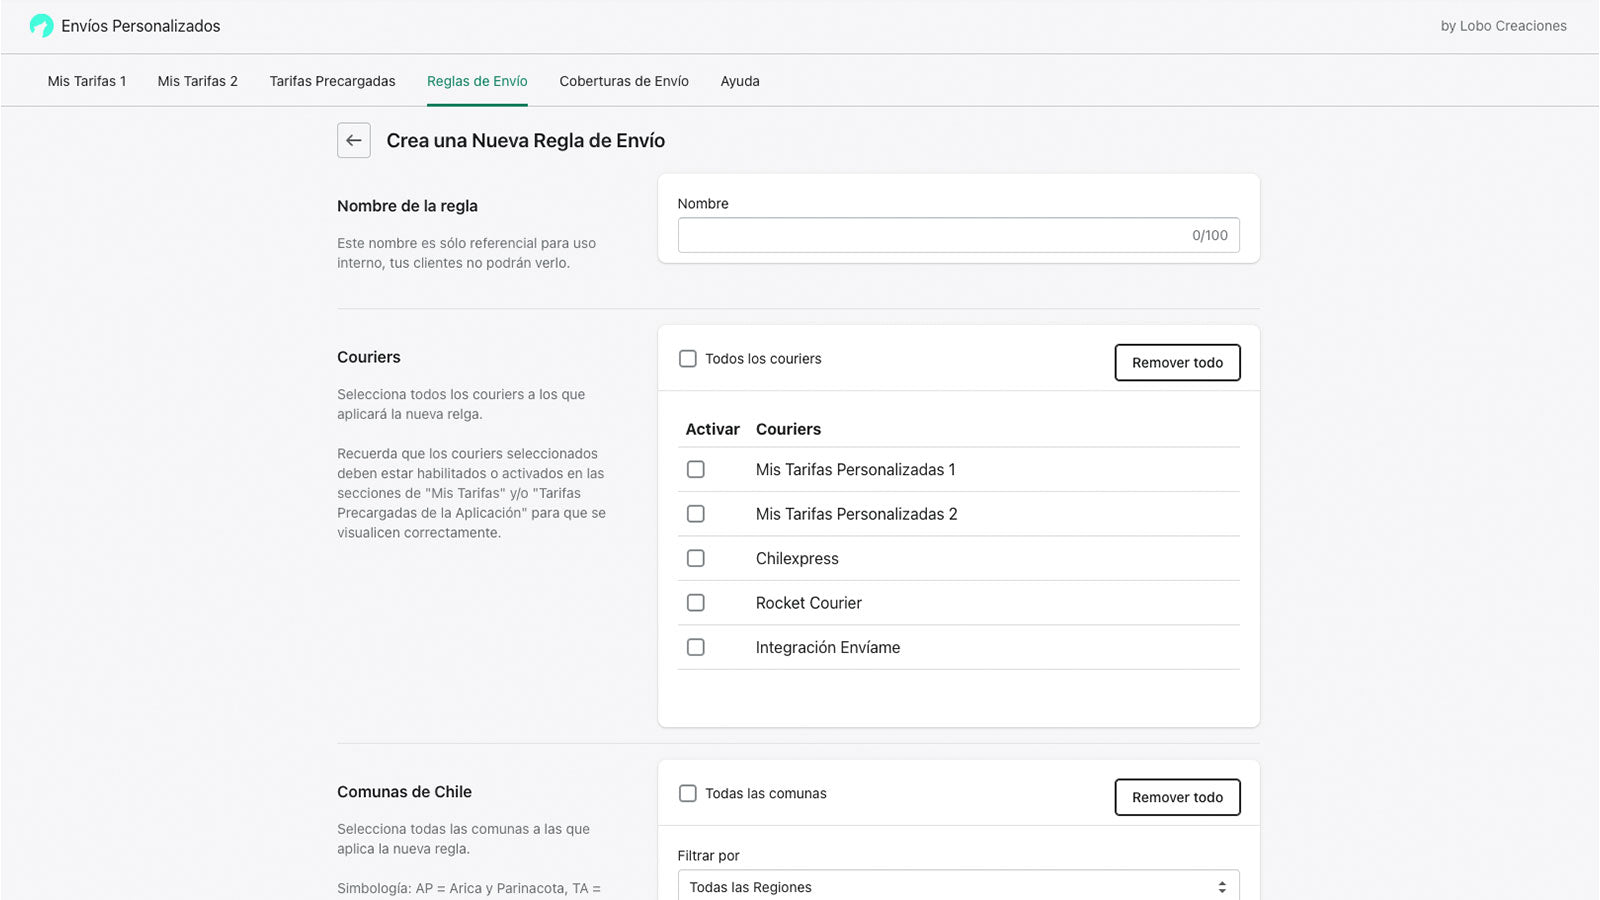Click Remover todo in the Couriers section
The width and height of the screenshot is (1600, 900).
click(1177, 362)
